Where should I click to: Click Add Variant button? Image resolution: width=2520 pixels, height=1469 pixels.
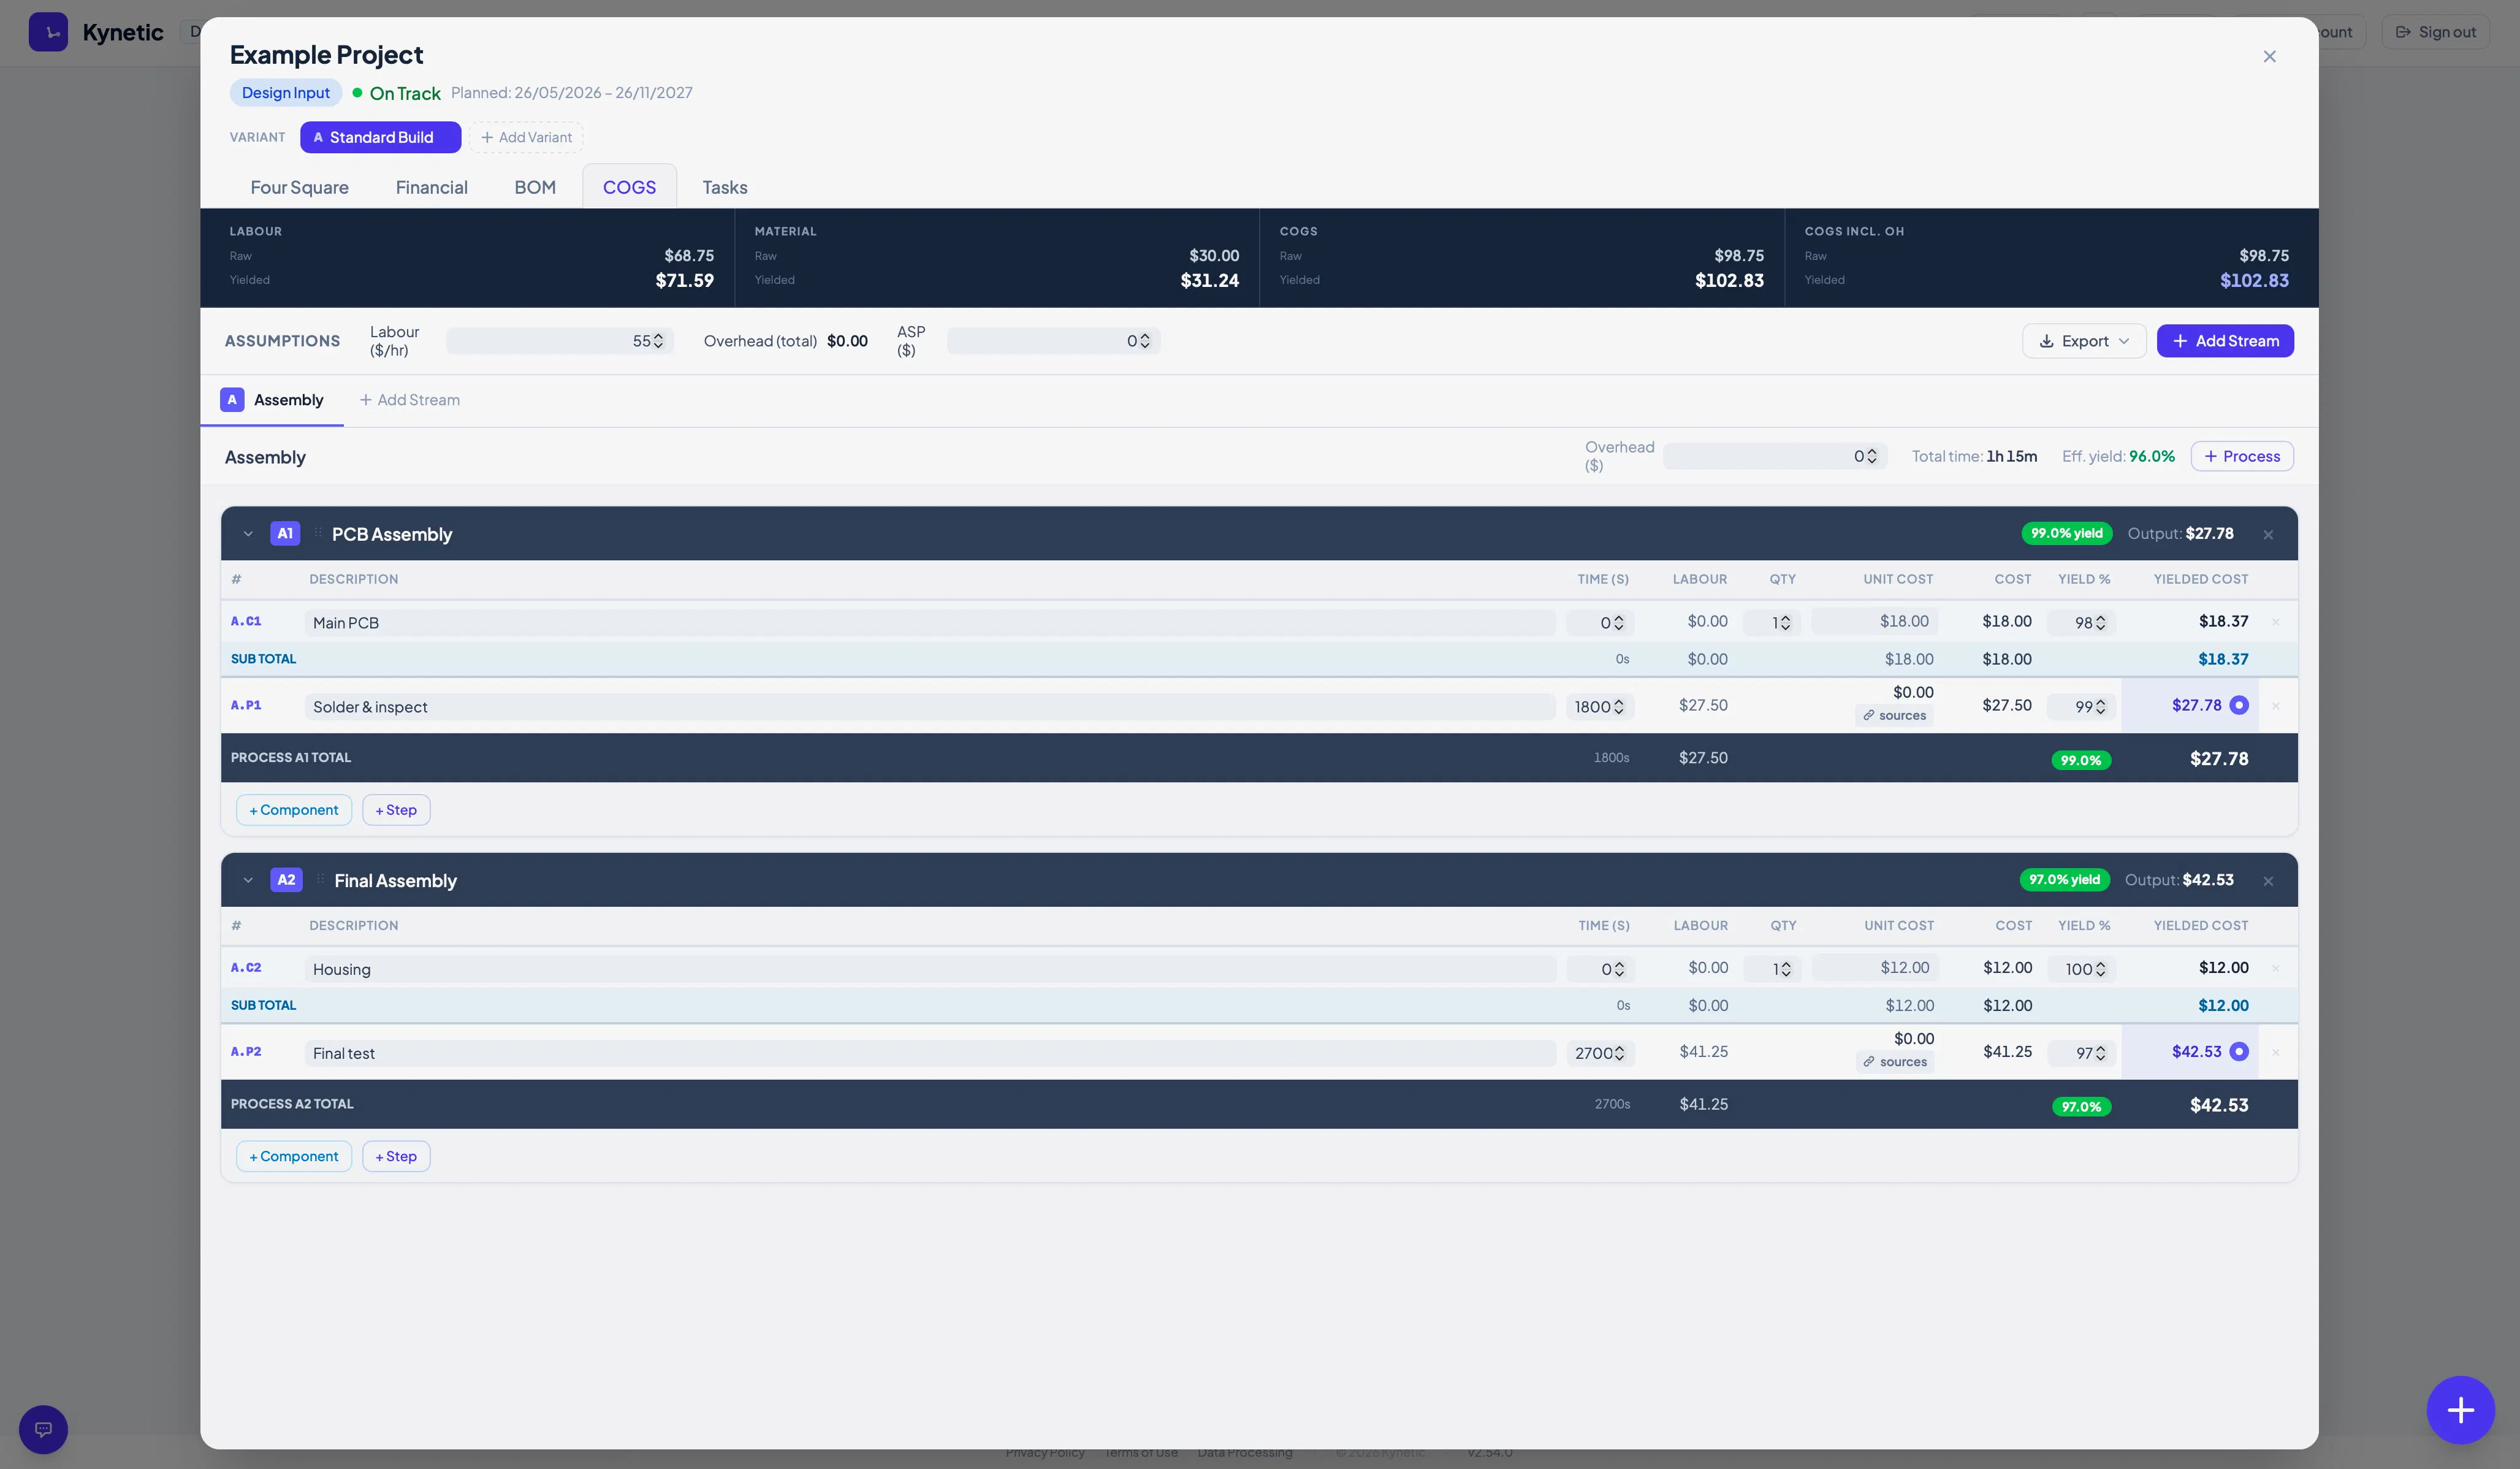click(526, 137)
